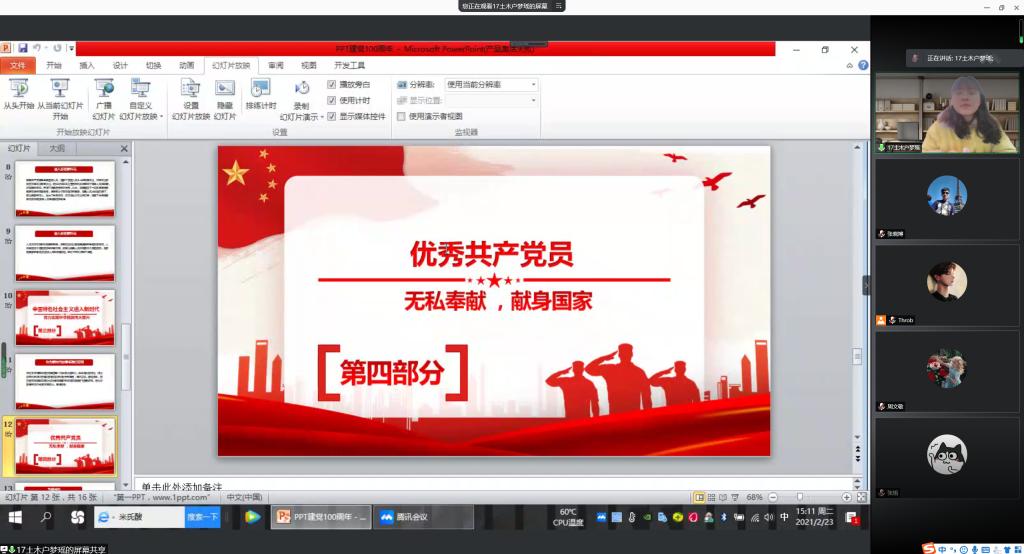Viewport: 1024px width, 554px height.
Task: Enable Use Presenter View (使用演示者视图) checkbox
Action: pyautogui.click(x=401, y=116)
